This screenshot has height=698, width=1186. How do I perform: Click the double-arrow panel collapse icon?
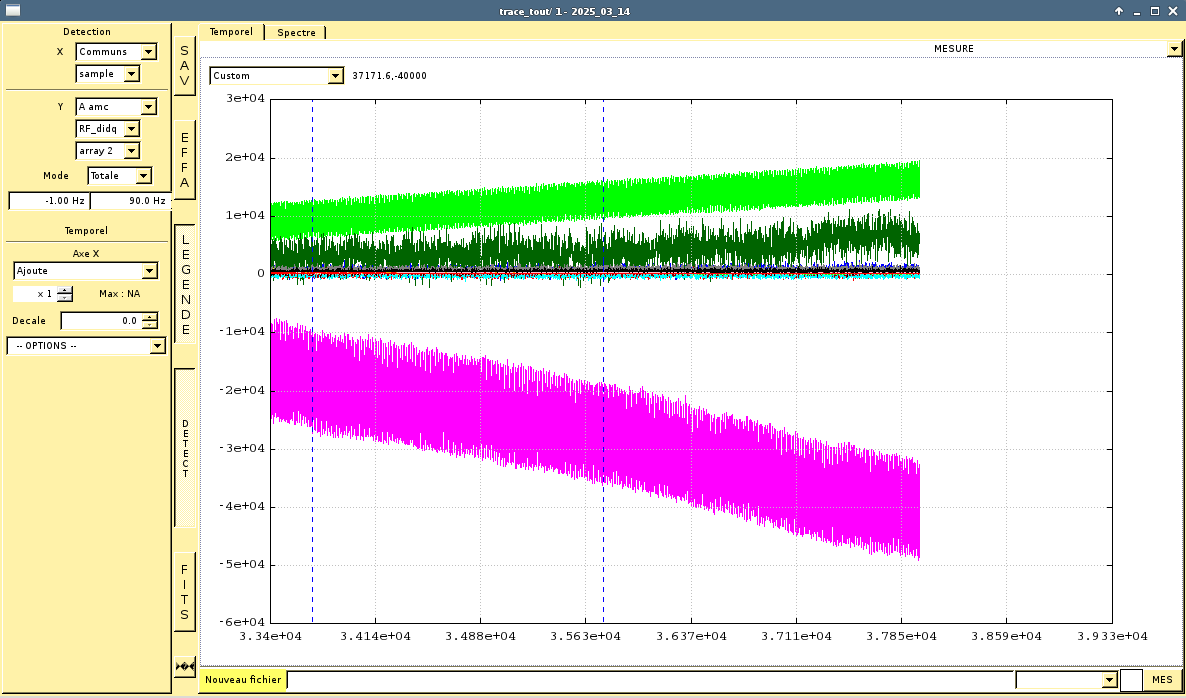[x=185, y=666]
